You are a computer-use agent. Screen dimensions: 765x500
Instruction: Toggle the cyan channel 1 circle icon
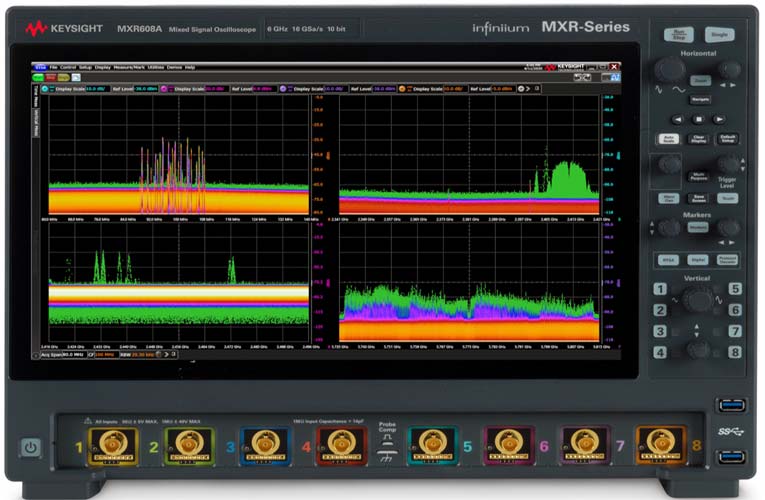[x=45, y=89]
